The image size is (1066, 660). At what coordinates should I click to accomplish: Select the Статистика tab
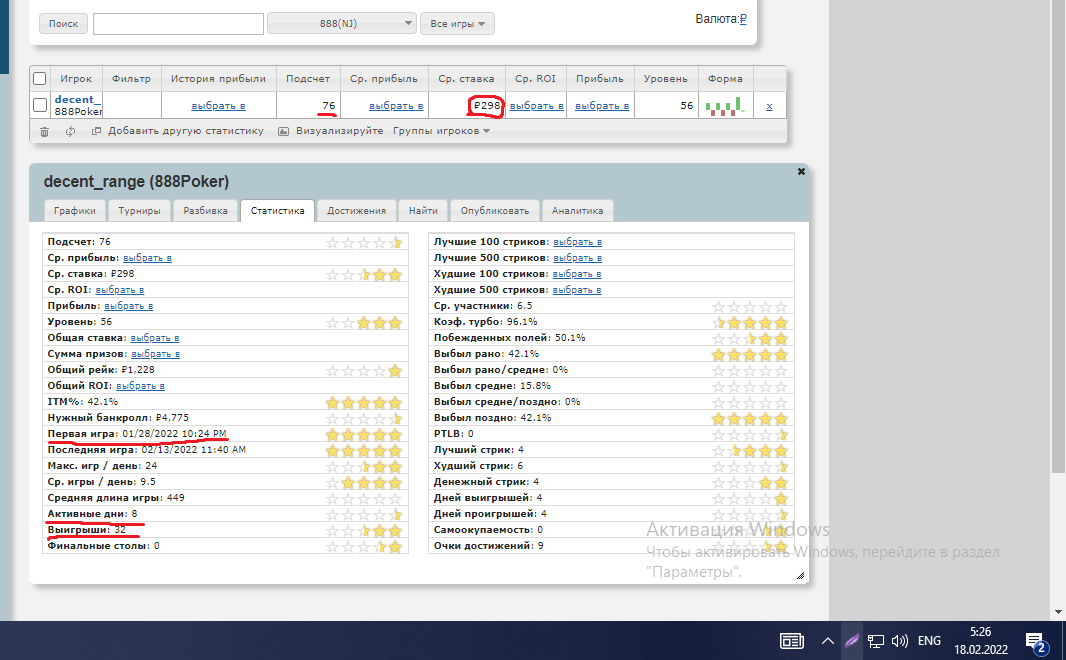[x=277, y=211]
